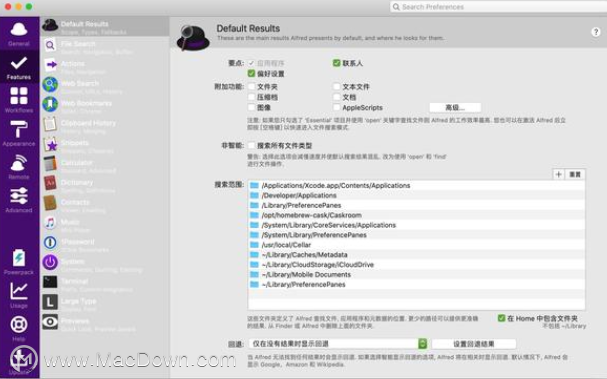The width and height of the screenshot is (607, 379).
Task: Click the 设置回退结果 button
Action: pos(474,343)
